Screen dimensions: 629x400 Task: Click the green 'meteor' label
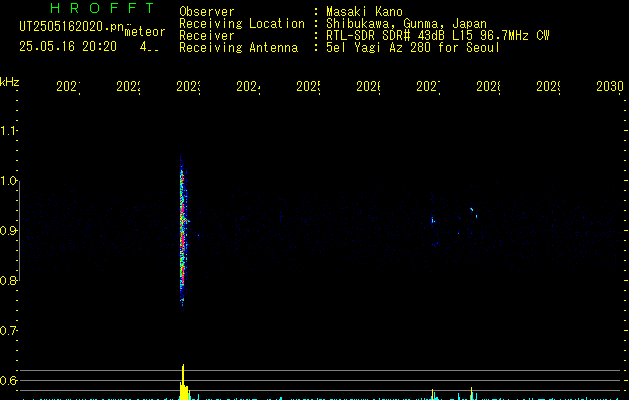tap(145, 32)
